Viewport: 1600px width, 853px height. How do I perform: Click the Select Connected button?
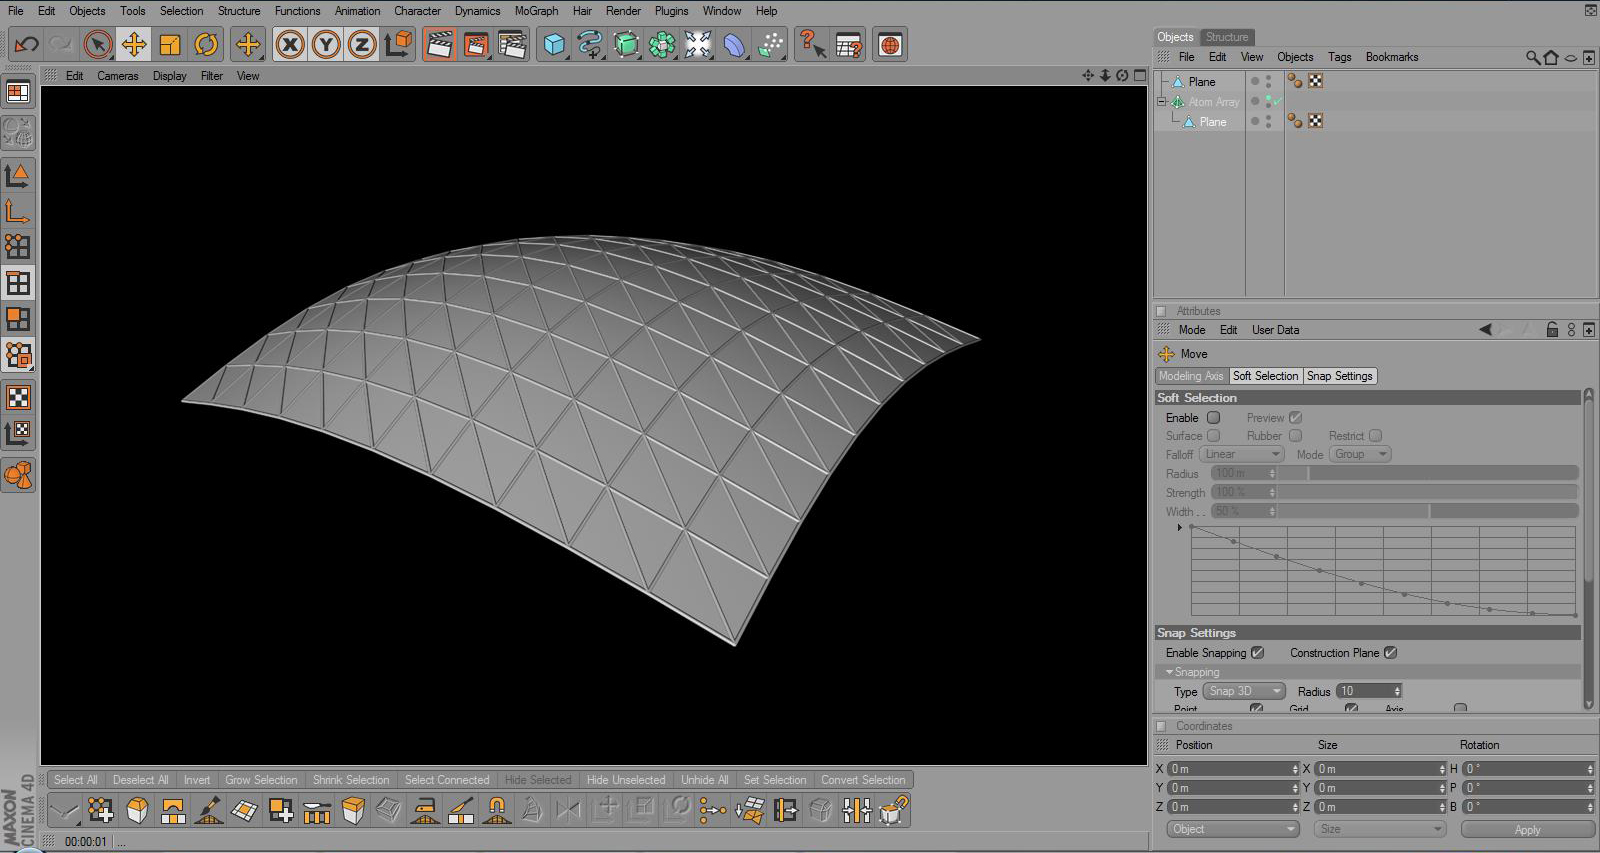coord(447,780)
